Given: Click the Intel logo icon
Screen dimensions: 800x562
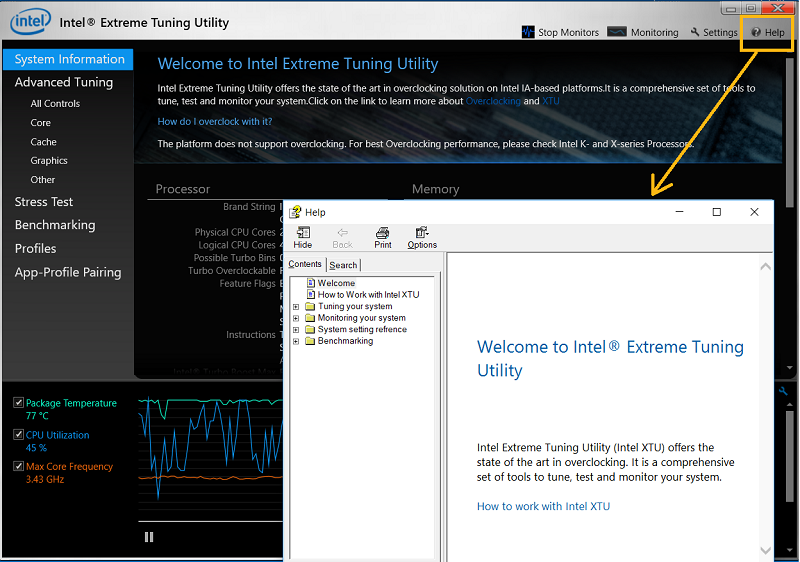Looking at the screenshot, I should click(x=31, y=21).
